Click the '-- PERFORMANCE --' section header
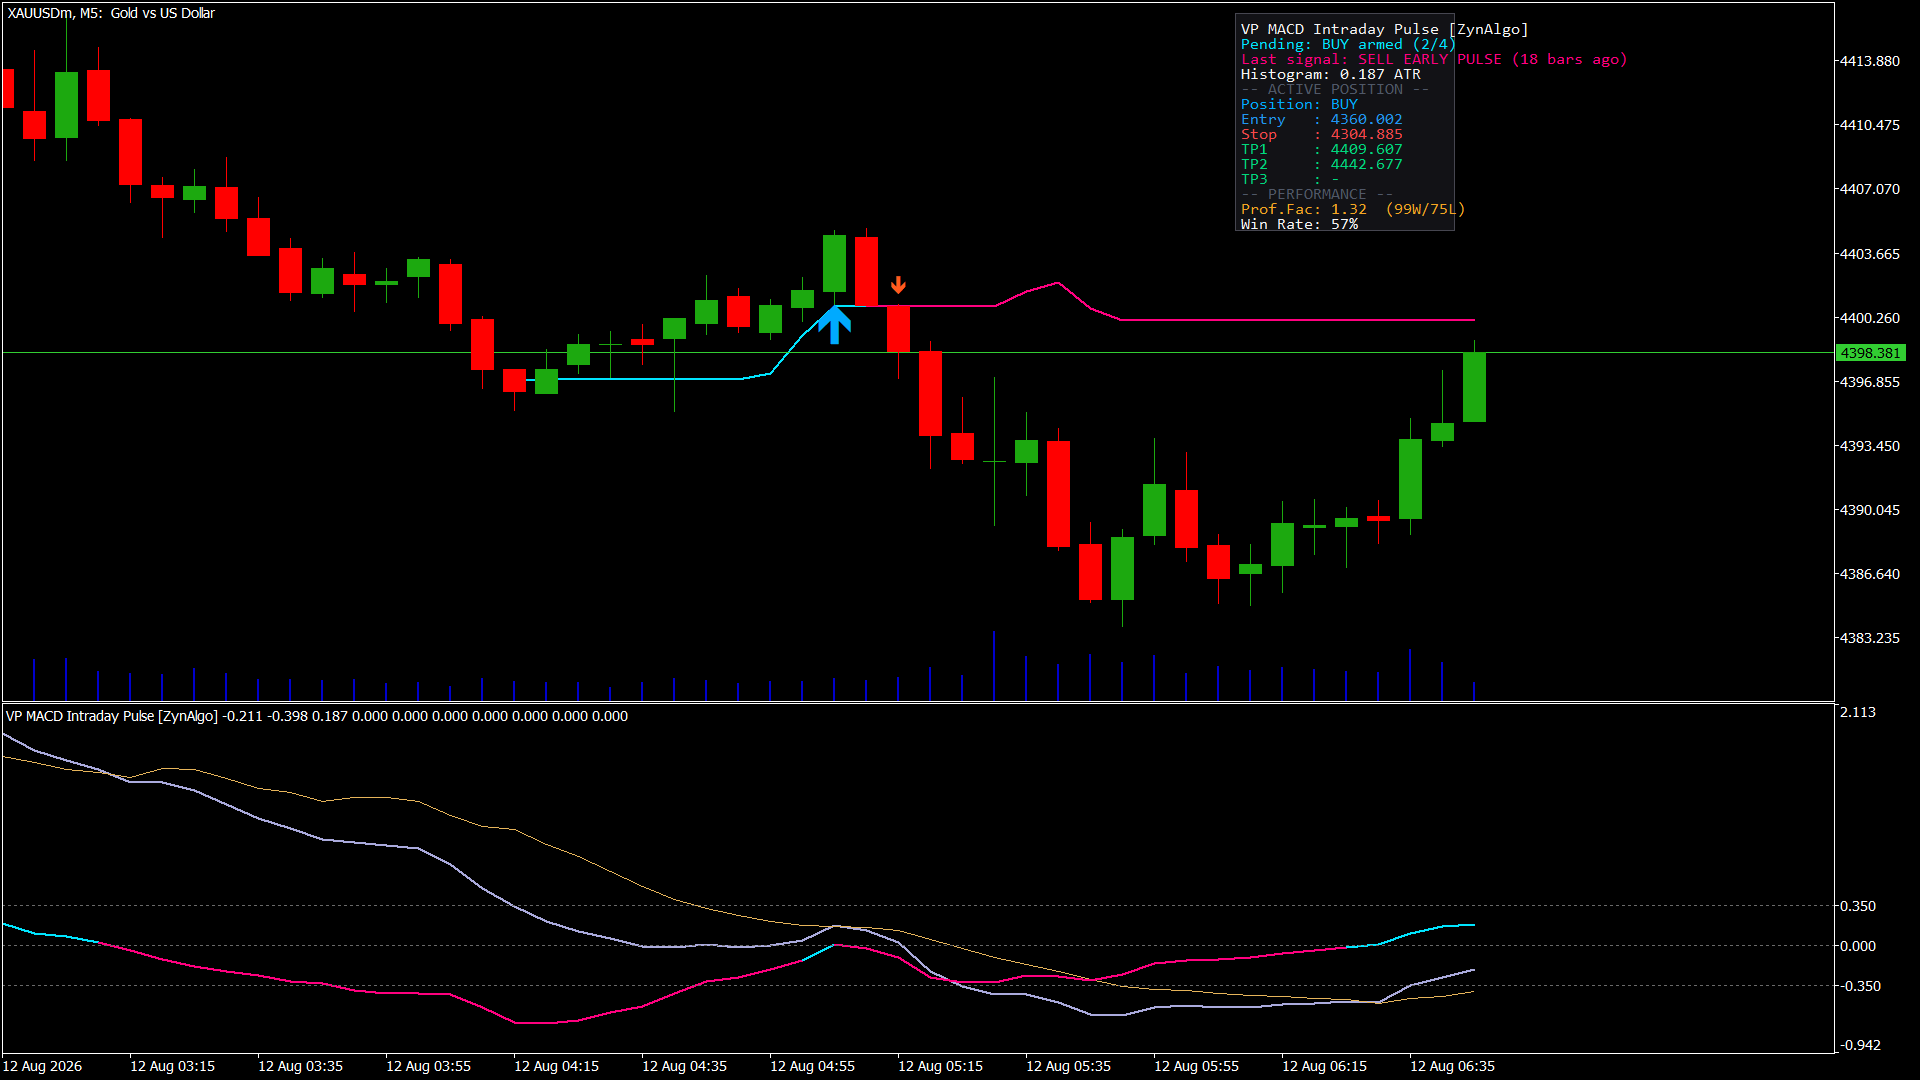This screenshot has height=1080, width=1920. click(x=1316, y=194)
